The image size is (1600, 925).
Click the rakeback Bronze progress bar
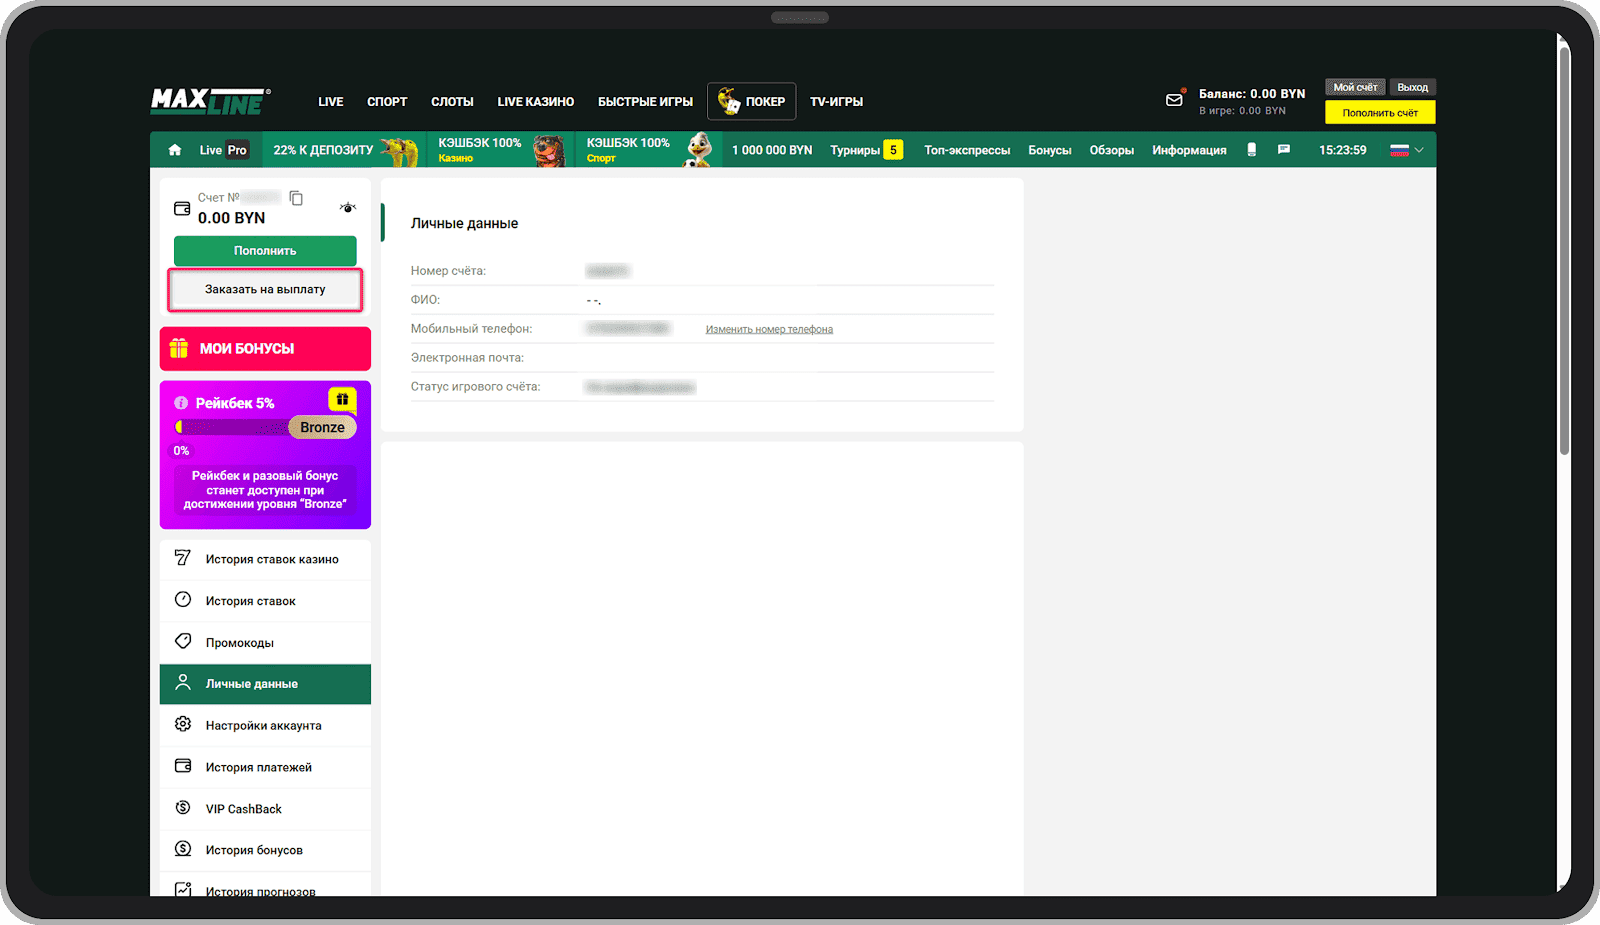[234, 428]
